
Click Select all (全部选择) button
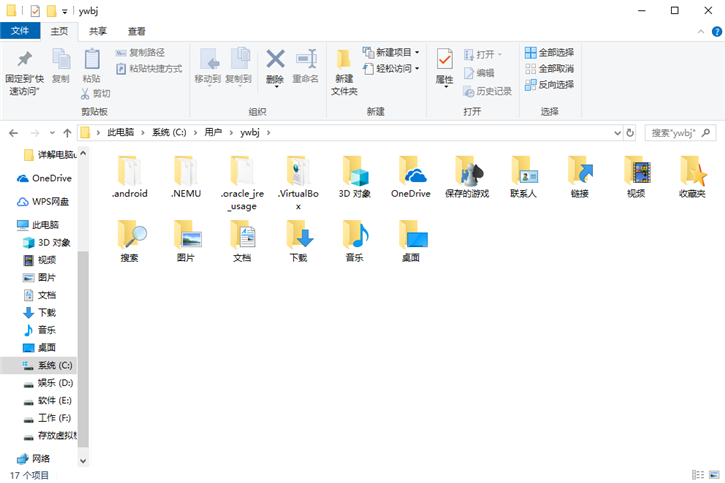[548, 52]
